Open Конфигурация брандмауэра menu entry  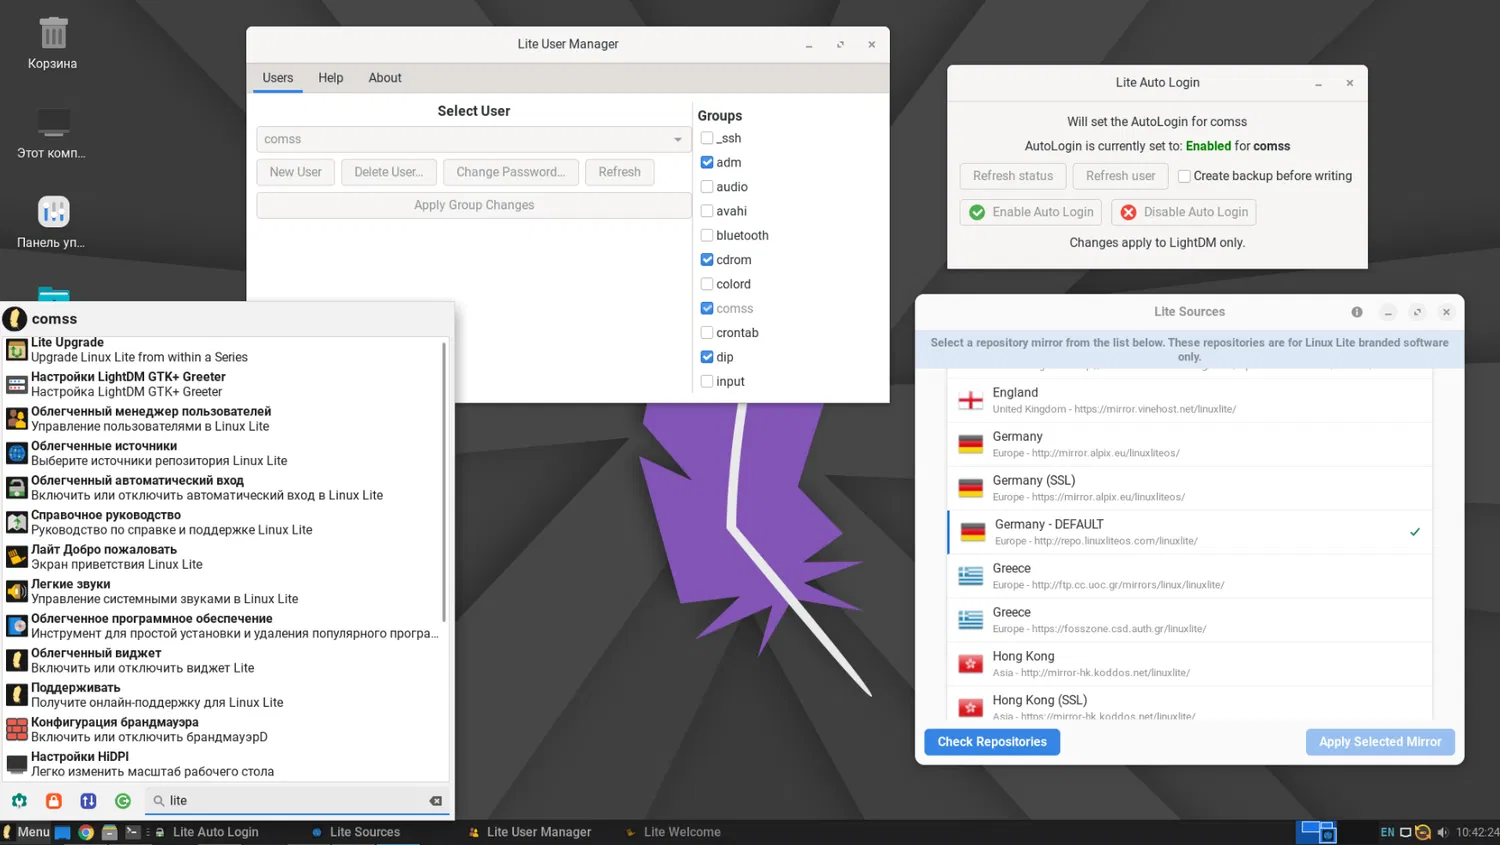pyautogui.click(x=224, y=729)
